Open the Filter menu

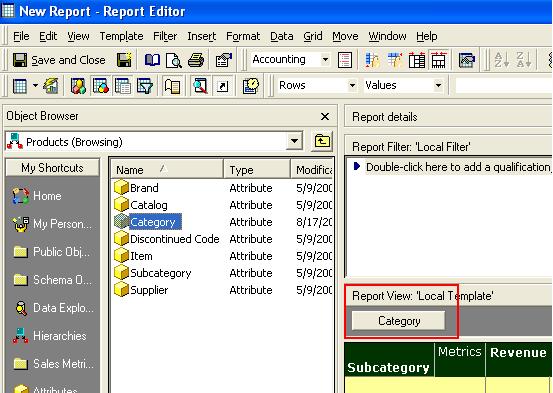click(165, 36)
